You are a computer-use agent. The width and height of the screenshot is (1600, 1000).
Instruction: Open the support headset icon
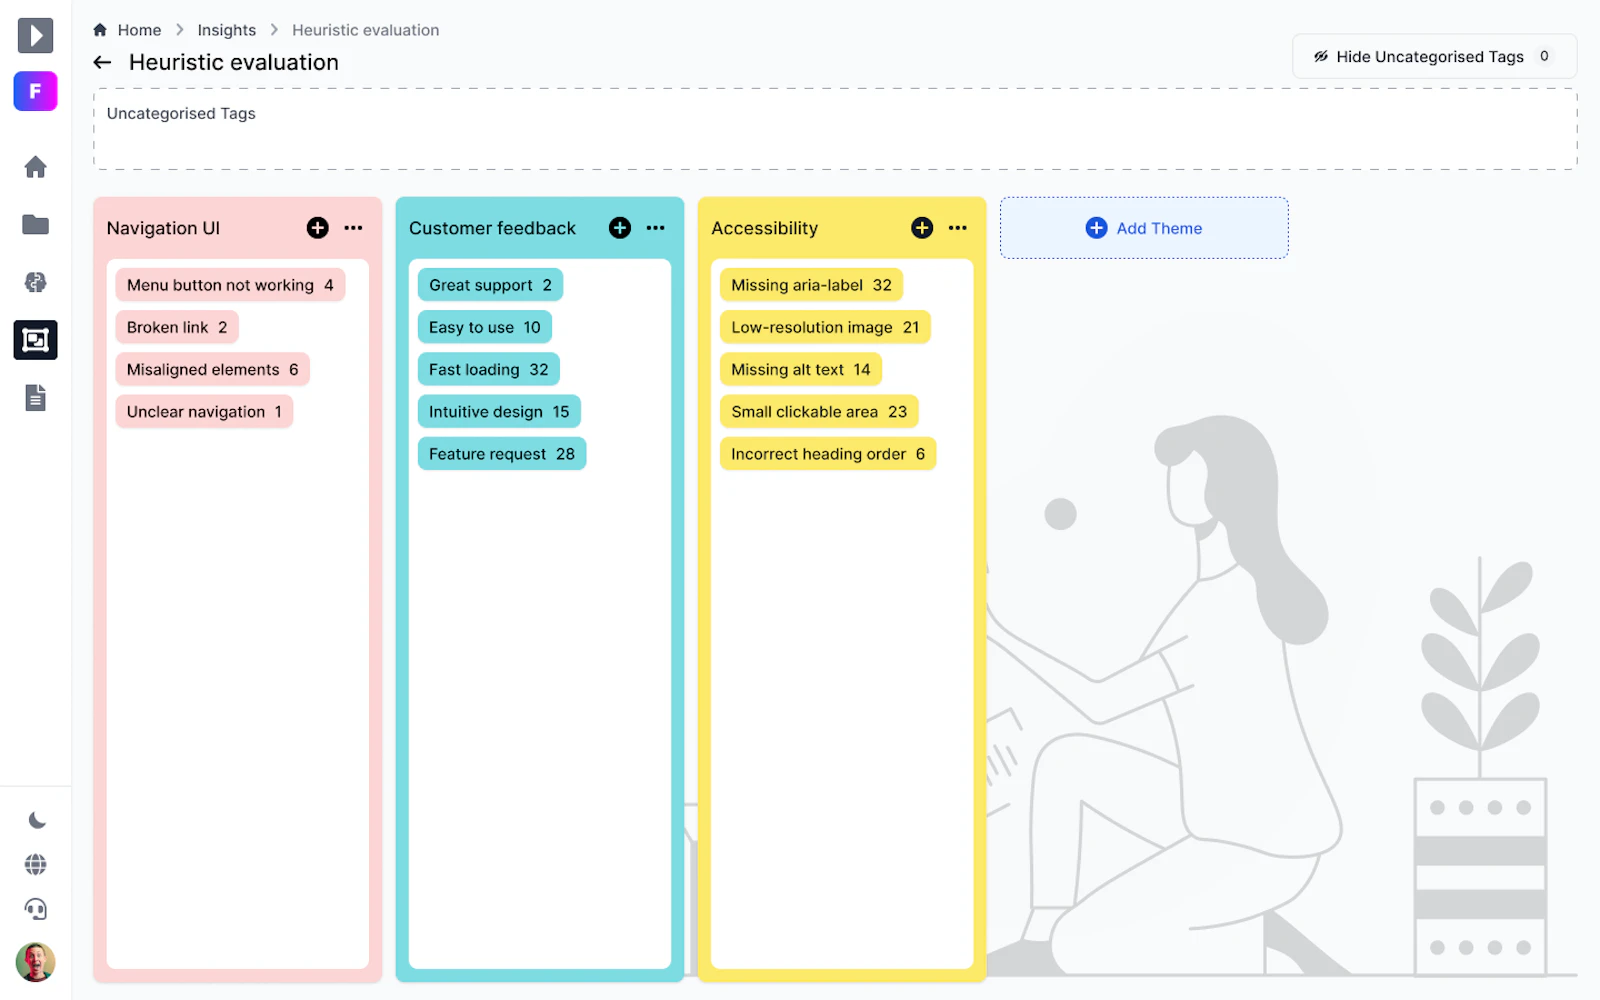coord(36,909)
